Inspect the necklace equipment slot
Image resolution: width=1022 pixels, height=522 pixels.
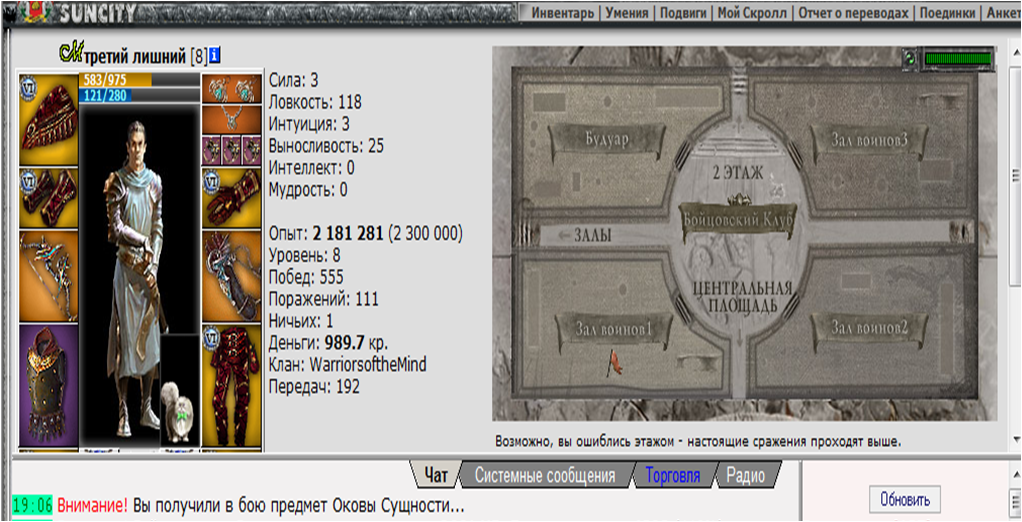point(231,120)
